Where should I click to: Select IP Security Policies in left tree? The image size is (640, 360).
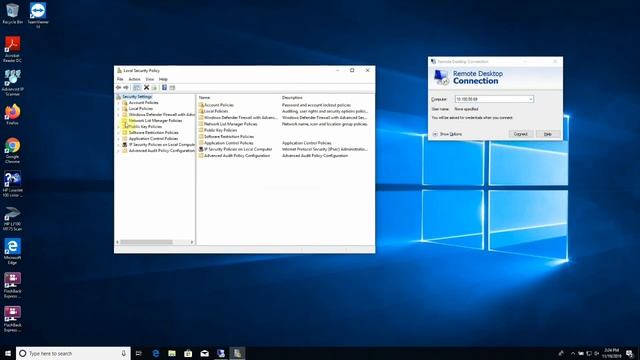pyautogui.click(x=162, y=144)
